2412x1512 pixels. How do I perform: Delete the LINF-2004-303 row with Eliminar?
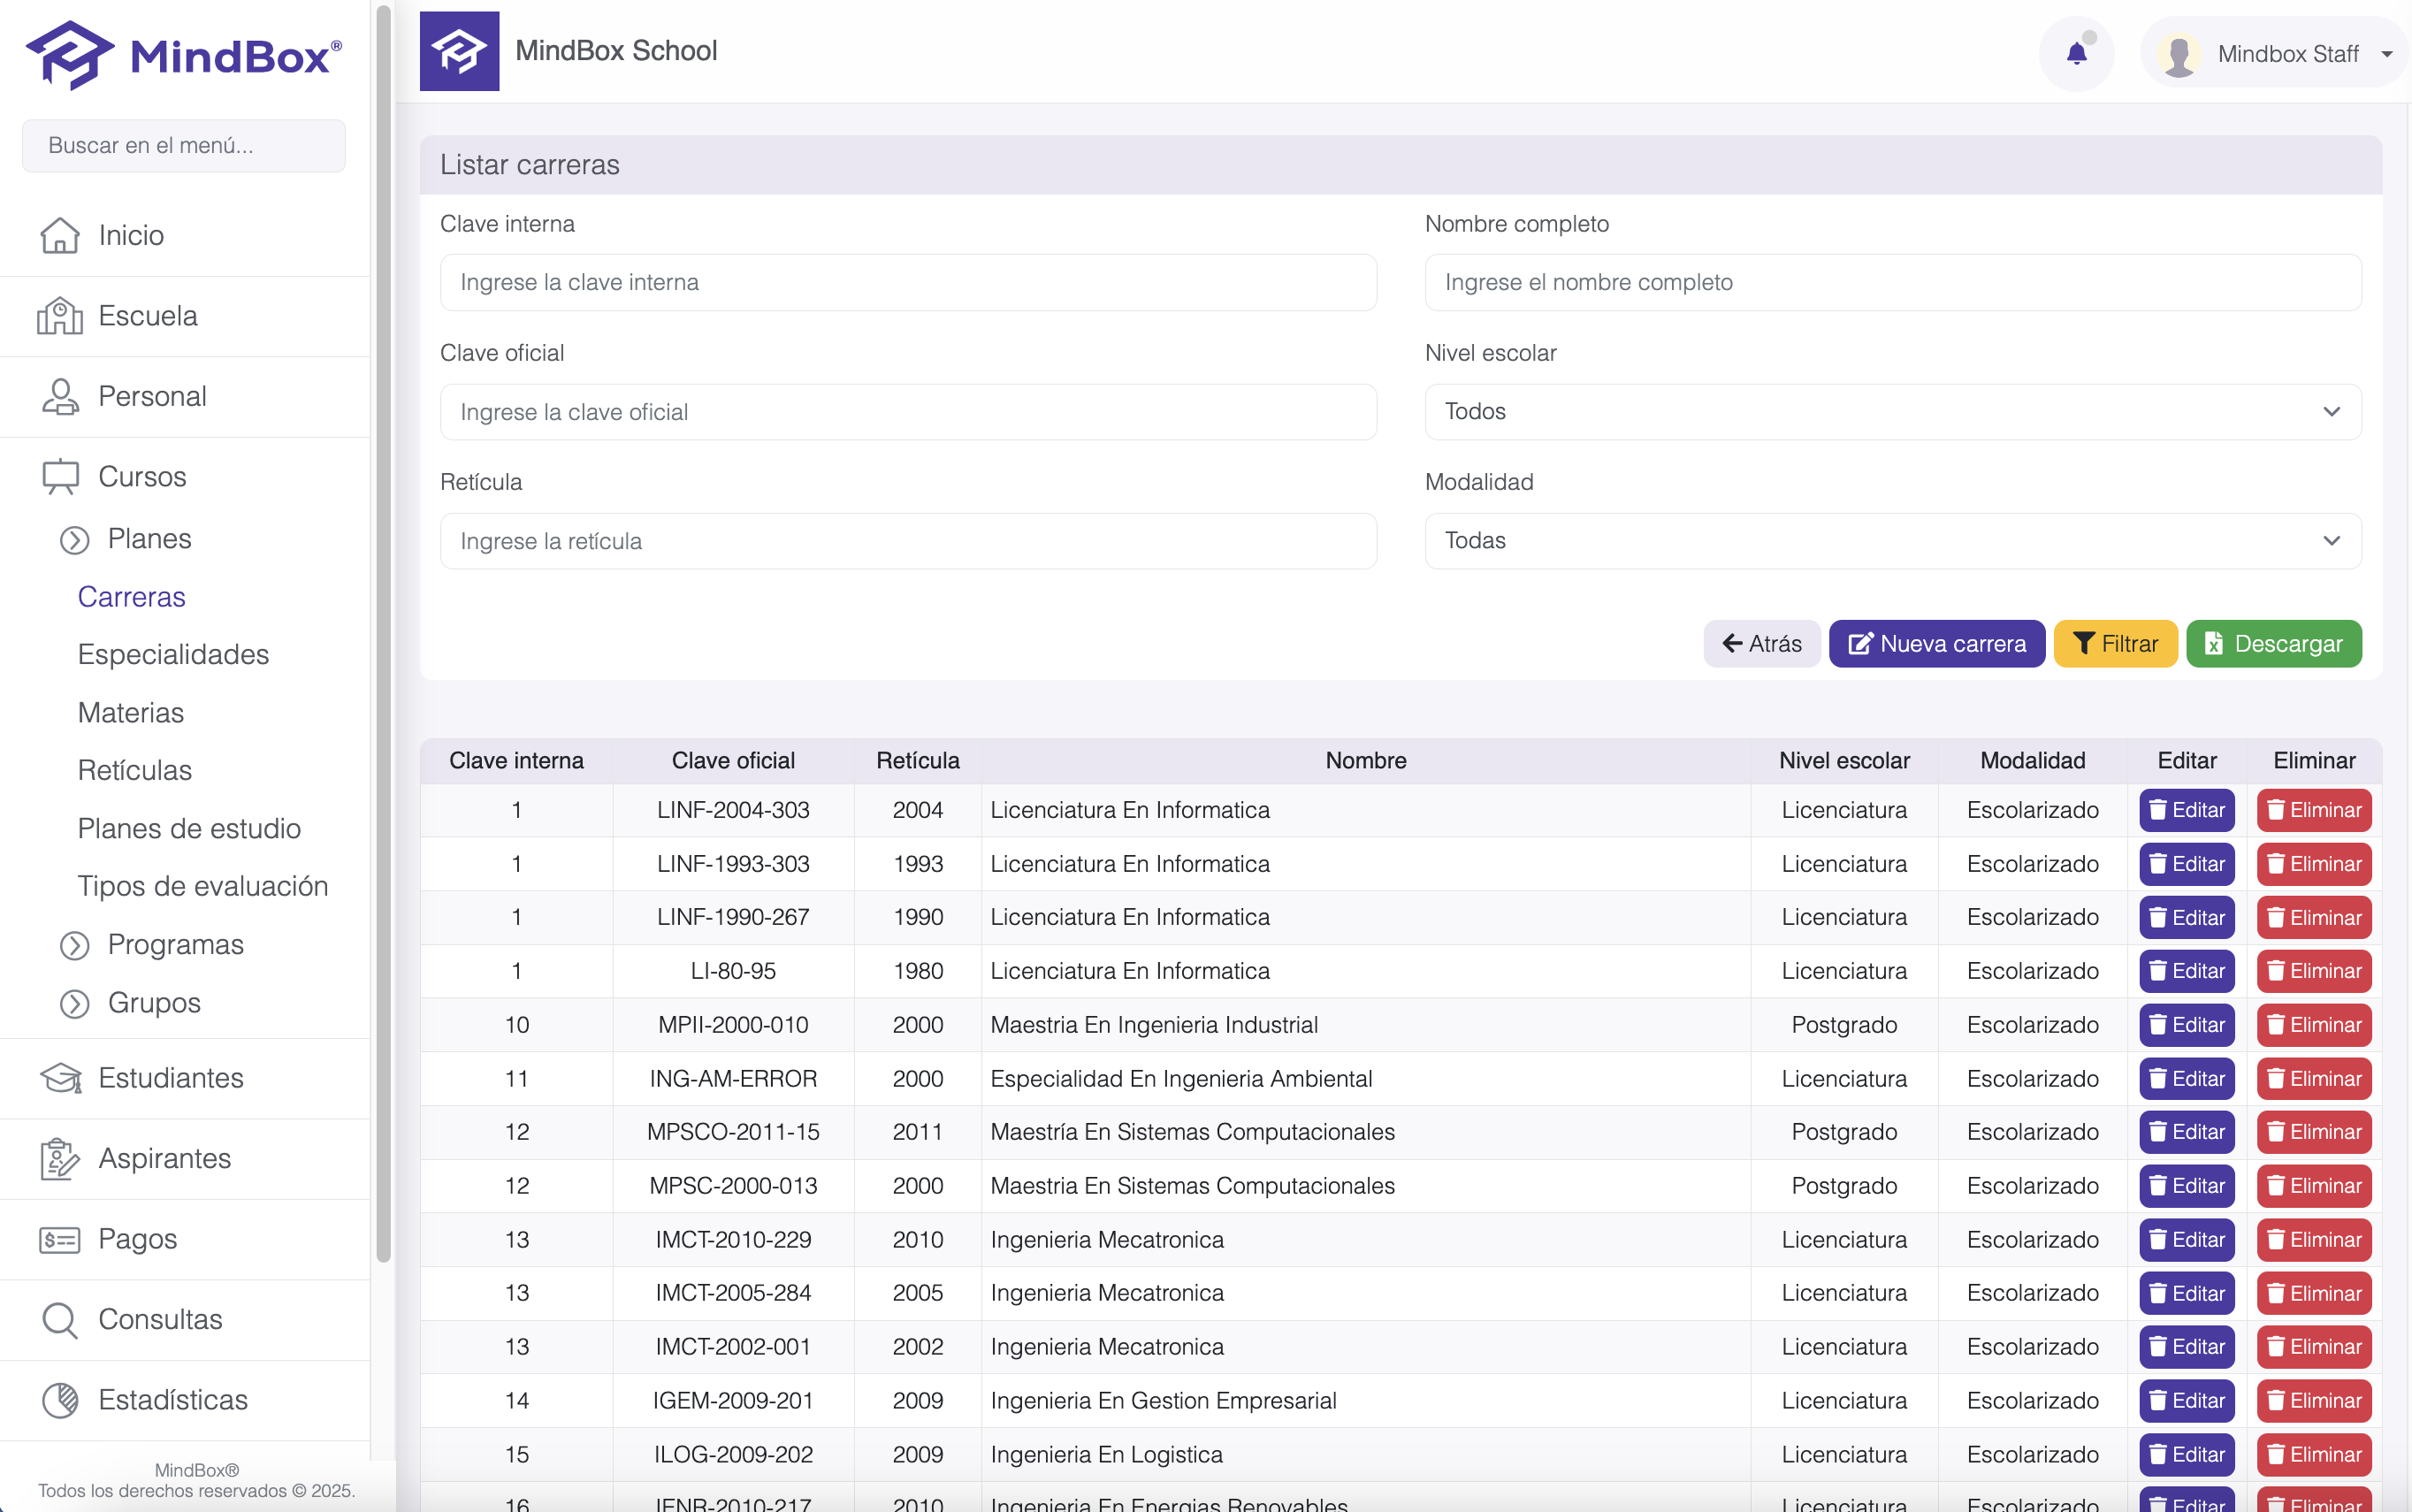2313,810
